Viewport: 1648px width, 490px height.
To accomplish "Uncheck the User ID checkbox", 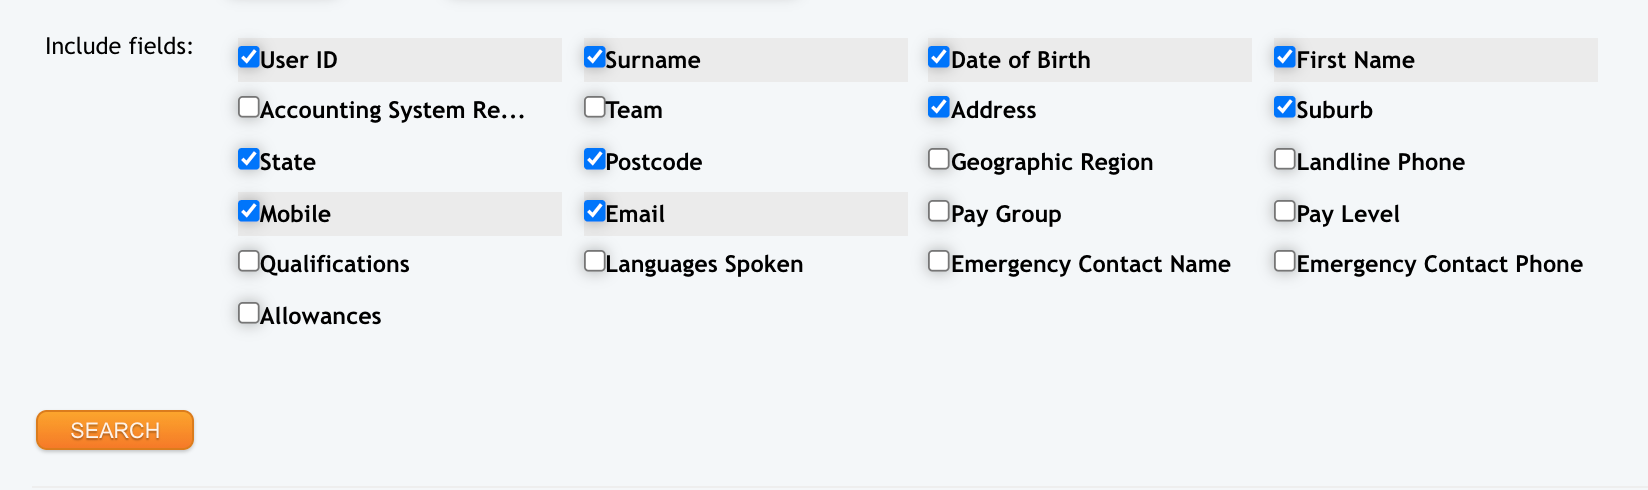I will point(249,57).
